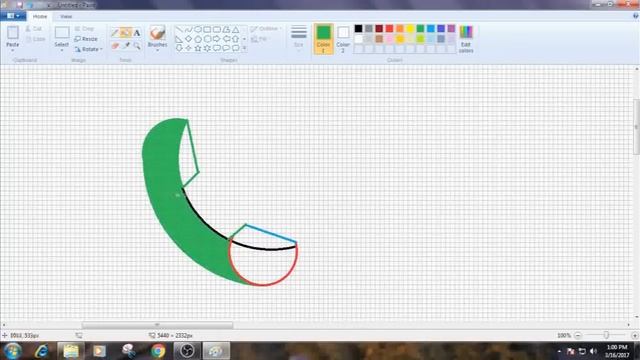Click the horizontal scrollbar thumb
The width and height of the screenshot is (640, 360).
click(x=157, y=325)
